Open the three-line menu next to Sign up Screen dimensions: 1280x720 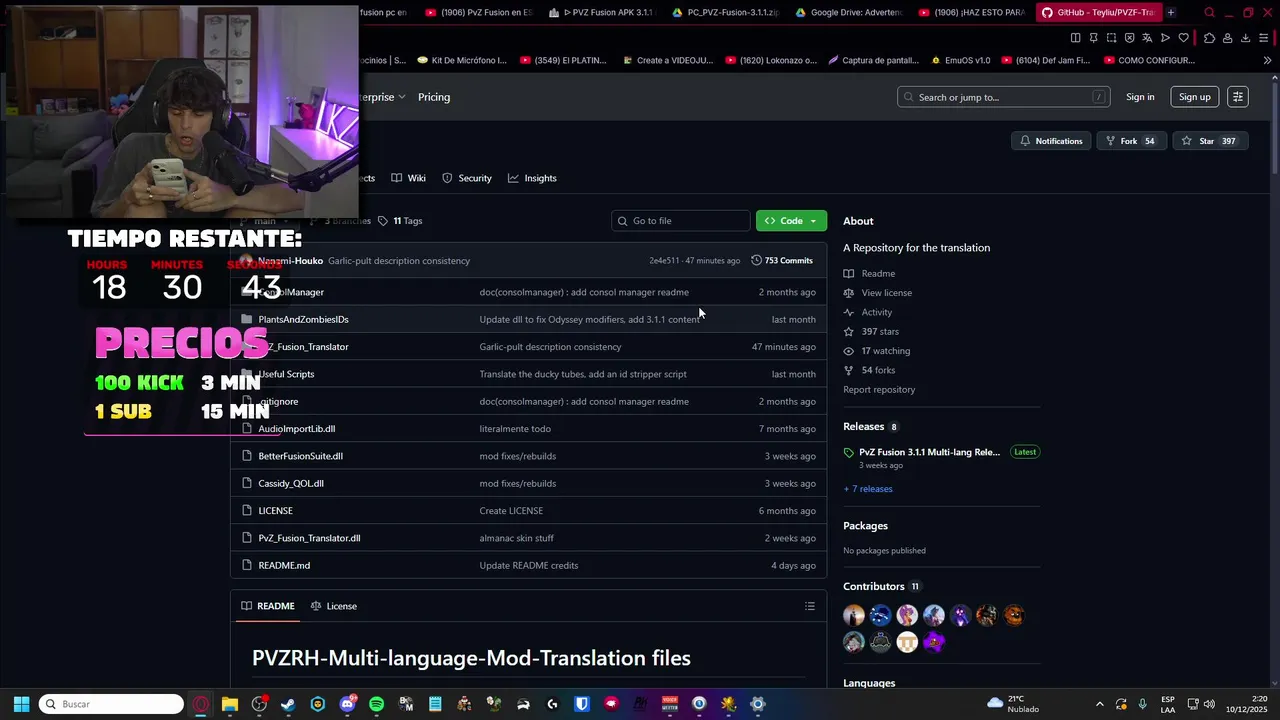click(x=1238, y=97)
